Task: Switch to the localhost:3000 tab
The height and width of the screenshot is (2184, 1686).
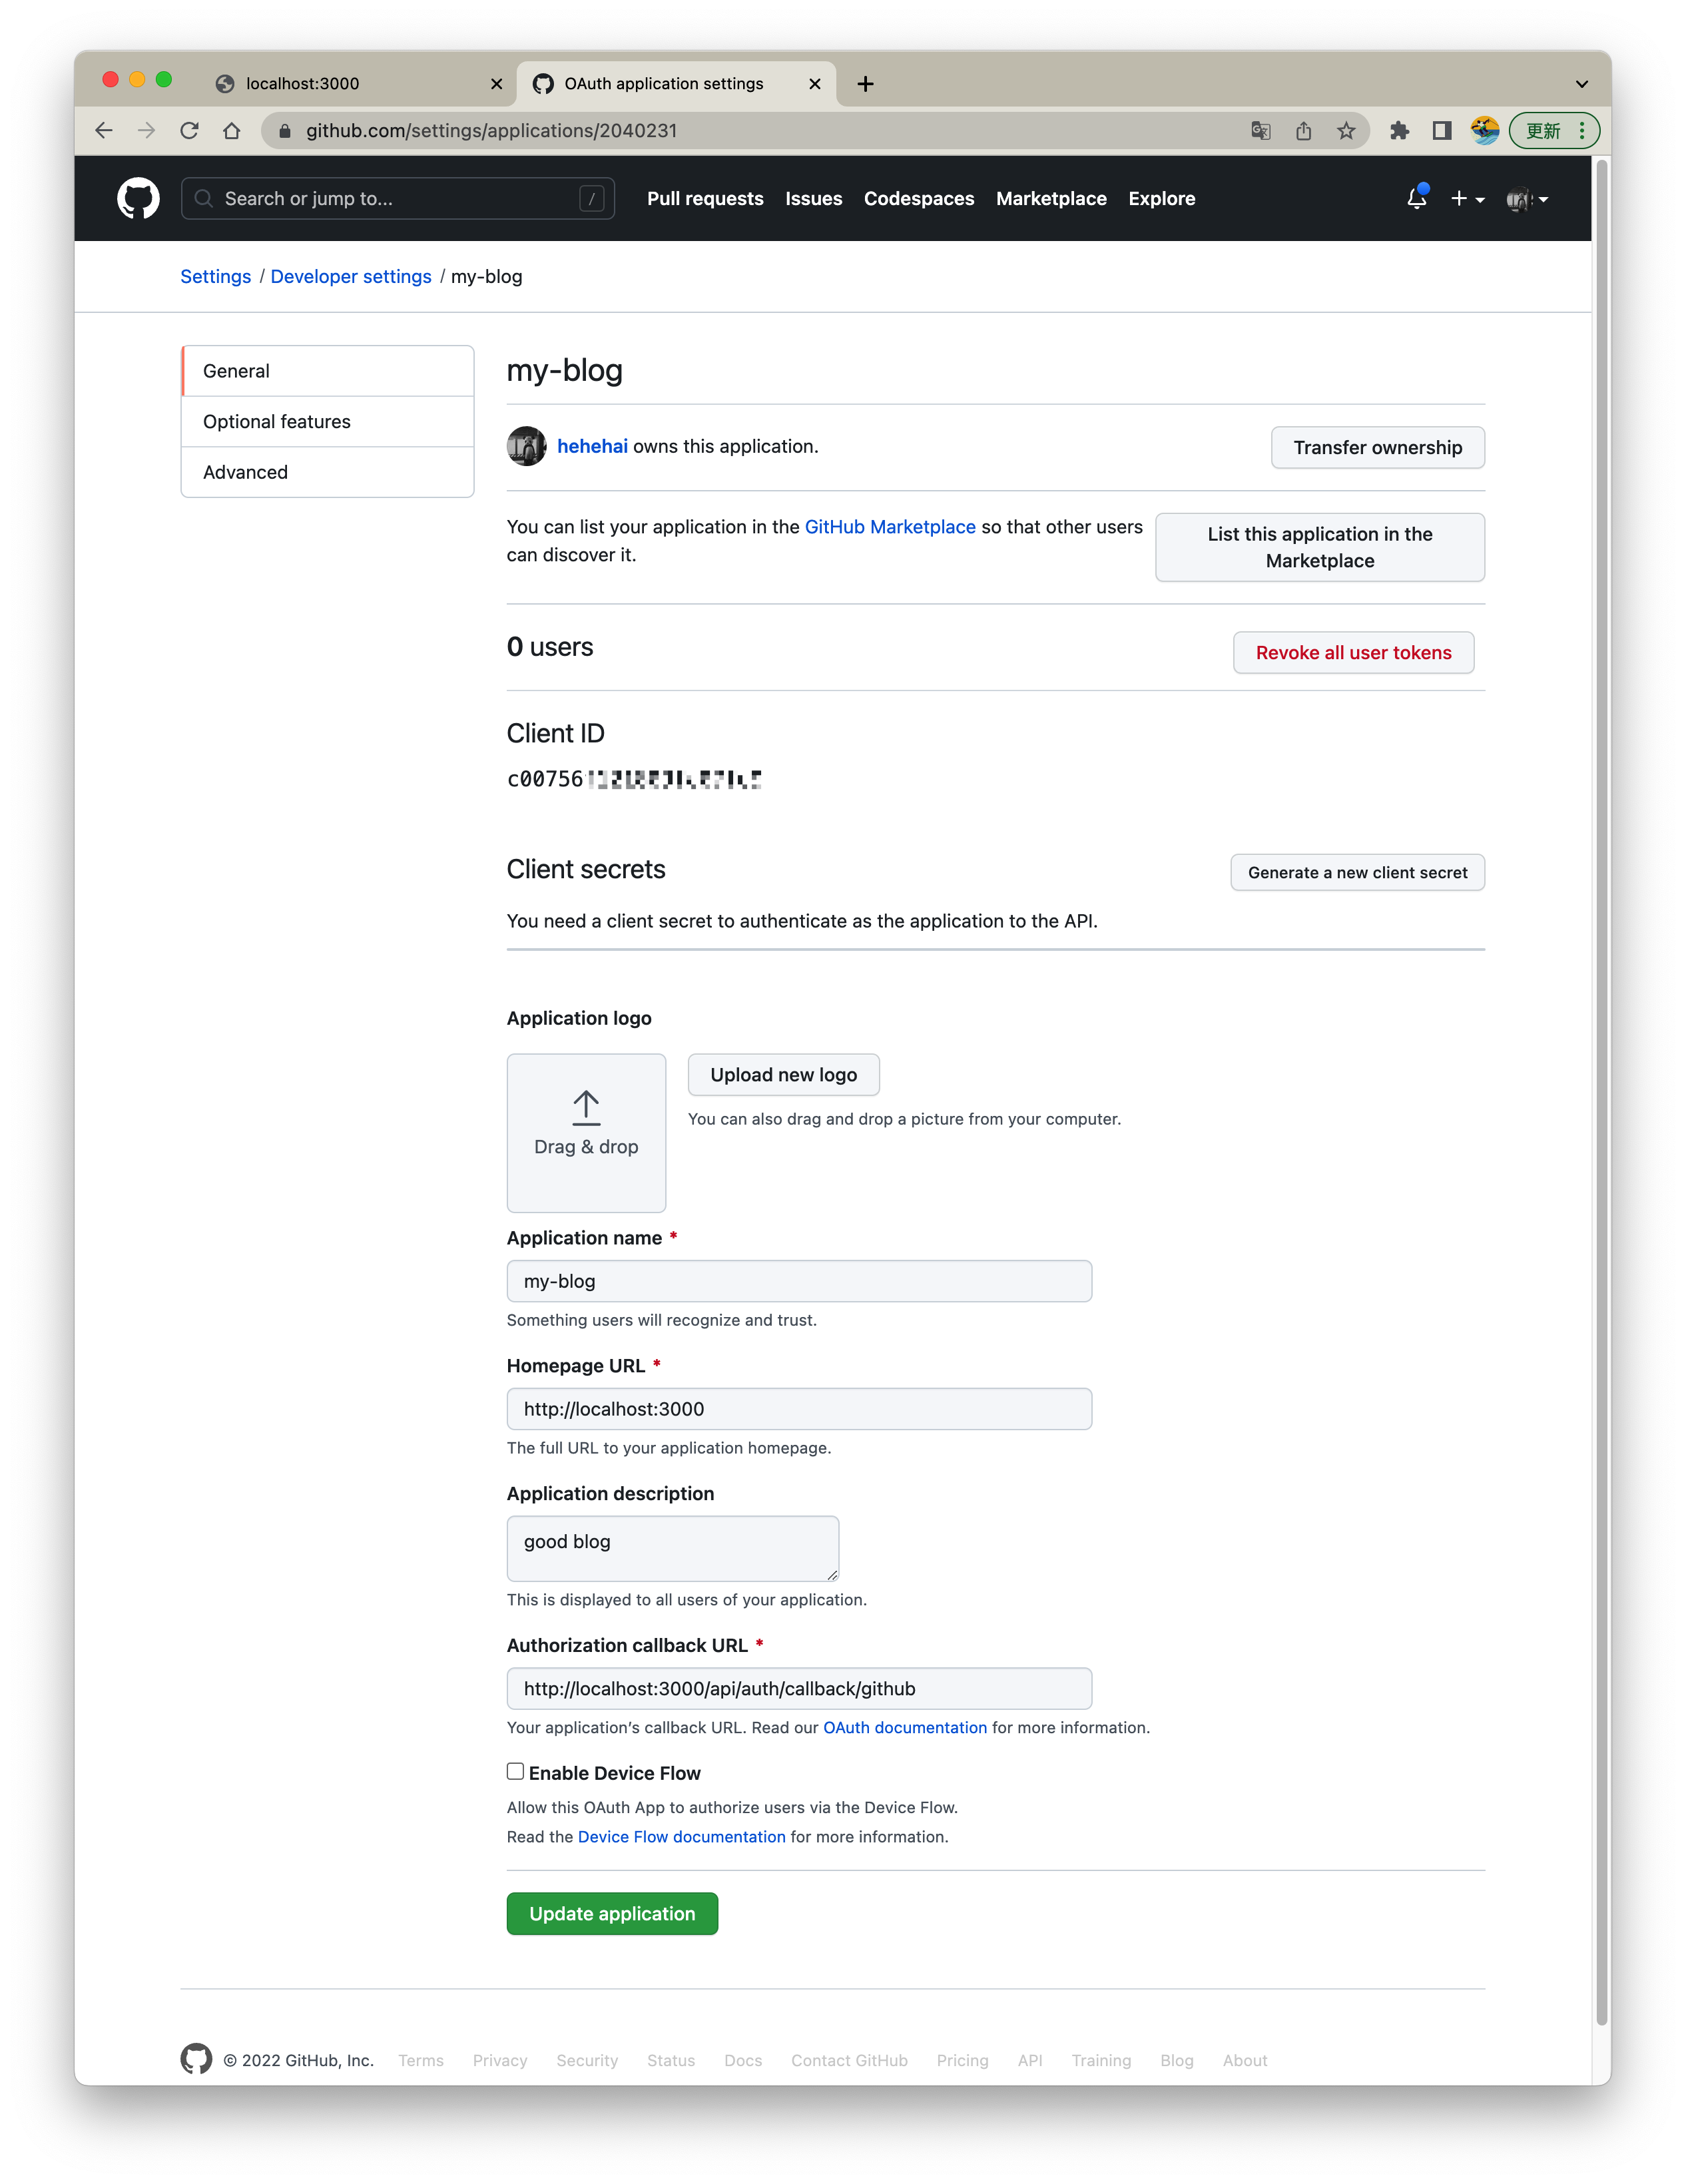Action: 358,84
